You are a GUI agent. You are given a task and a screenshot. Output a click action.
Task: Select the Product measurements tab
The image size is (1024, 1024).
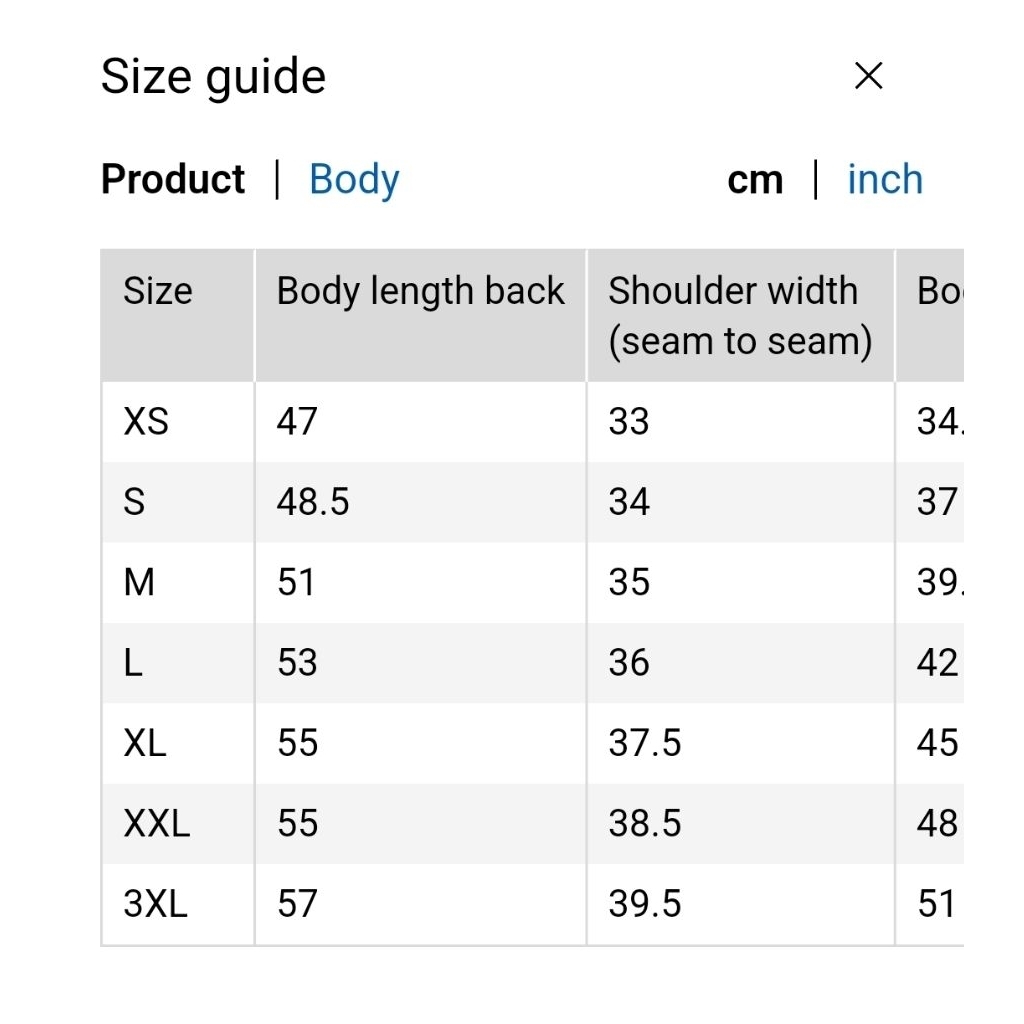(x=173, y=180)
